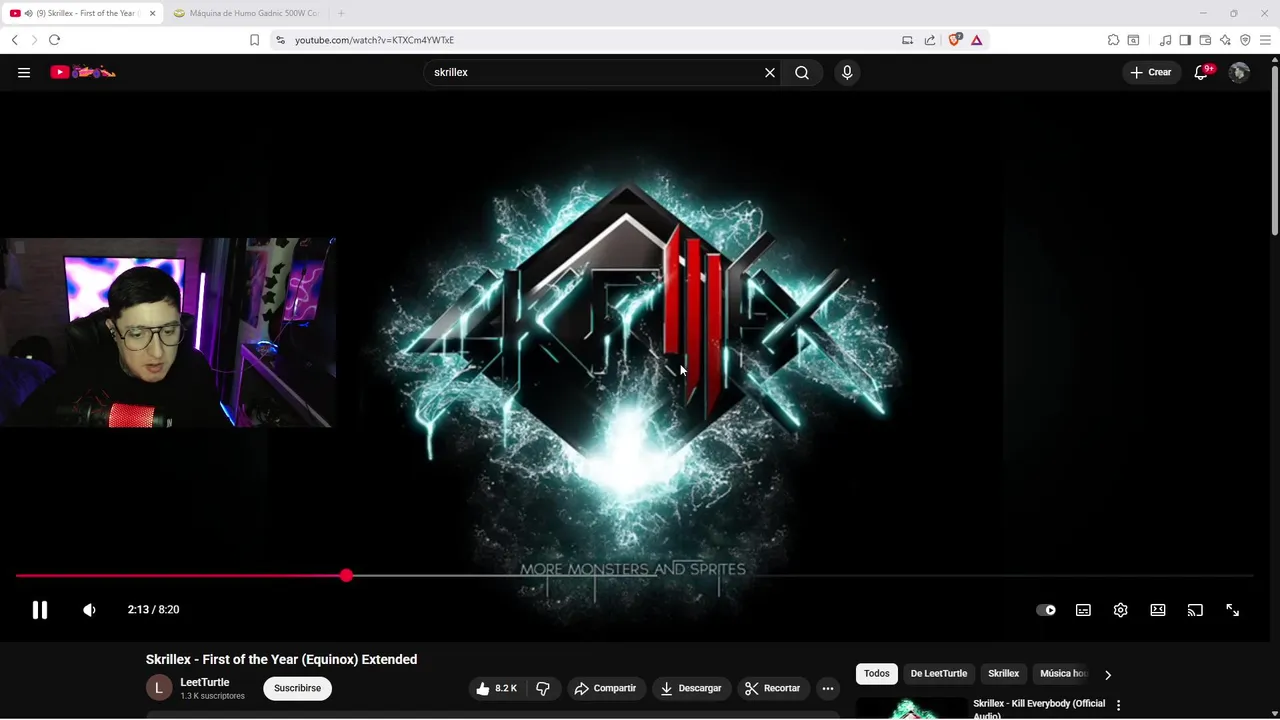The image size is (1280, 720).
Task: Open Leo AI sparkle icon
Action: coord(1225,40)
